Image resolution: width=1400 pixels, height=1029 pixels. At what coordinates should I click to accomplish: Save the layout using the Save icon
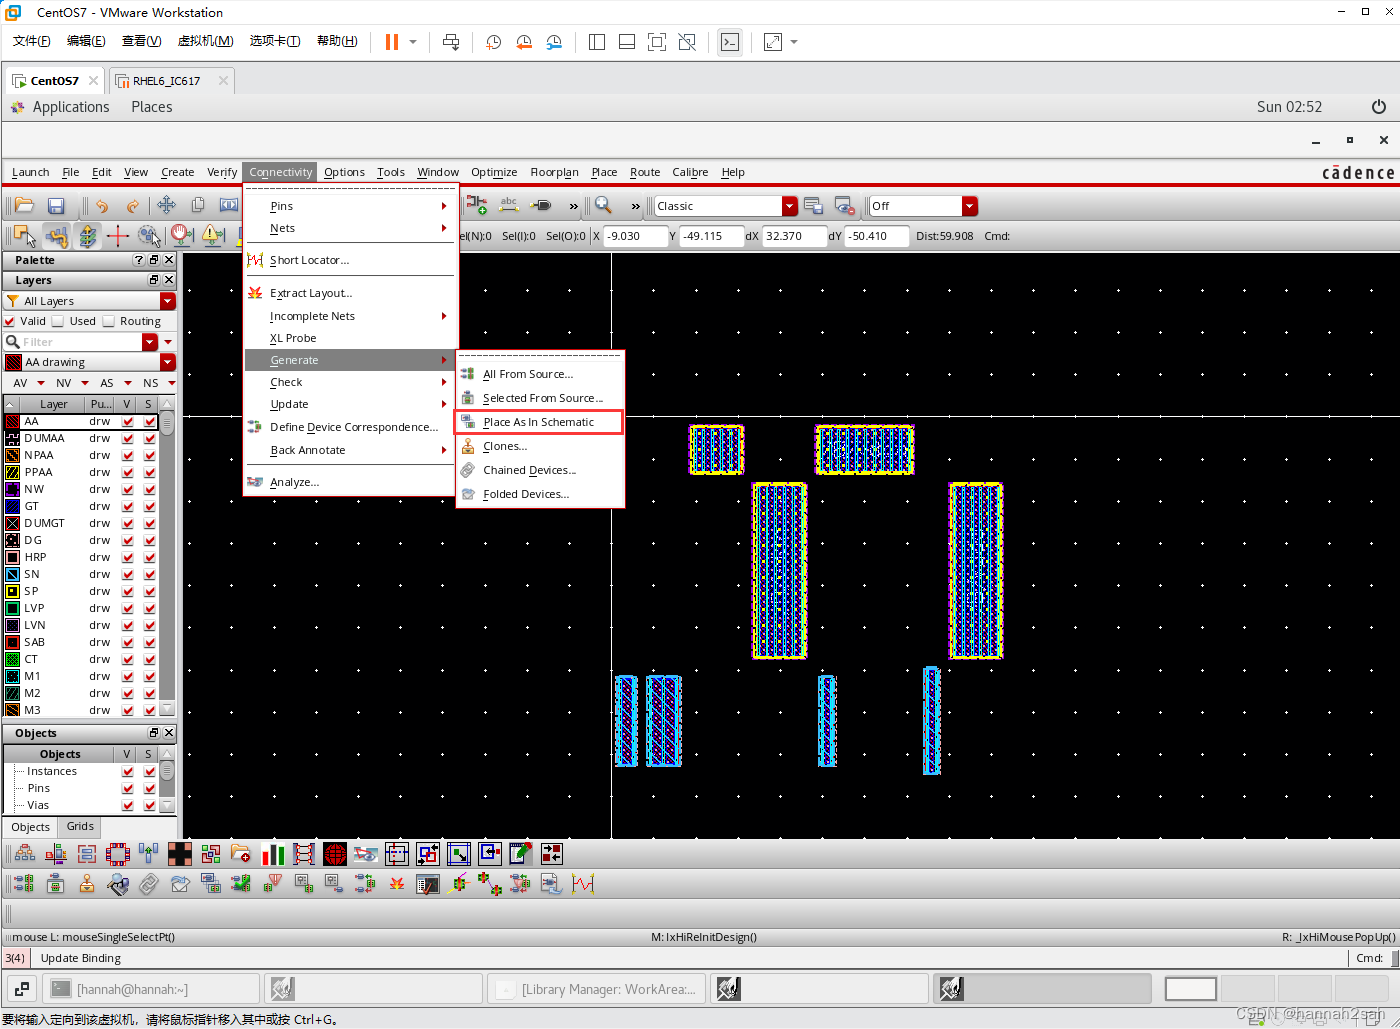pyautogui.click(x=56, y=205)
